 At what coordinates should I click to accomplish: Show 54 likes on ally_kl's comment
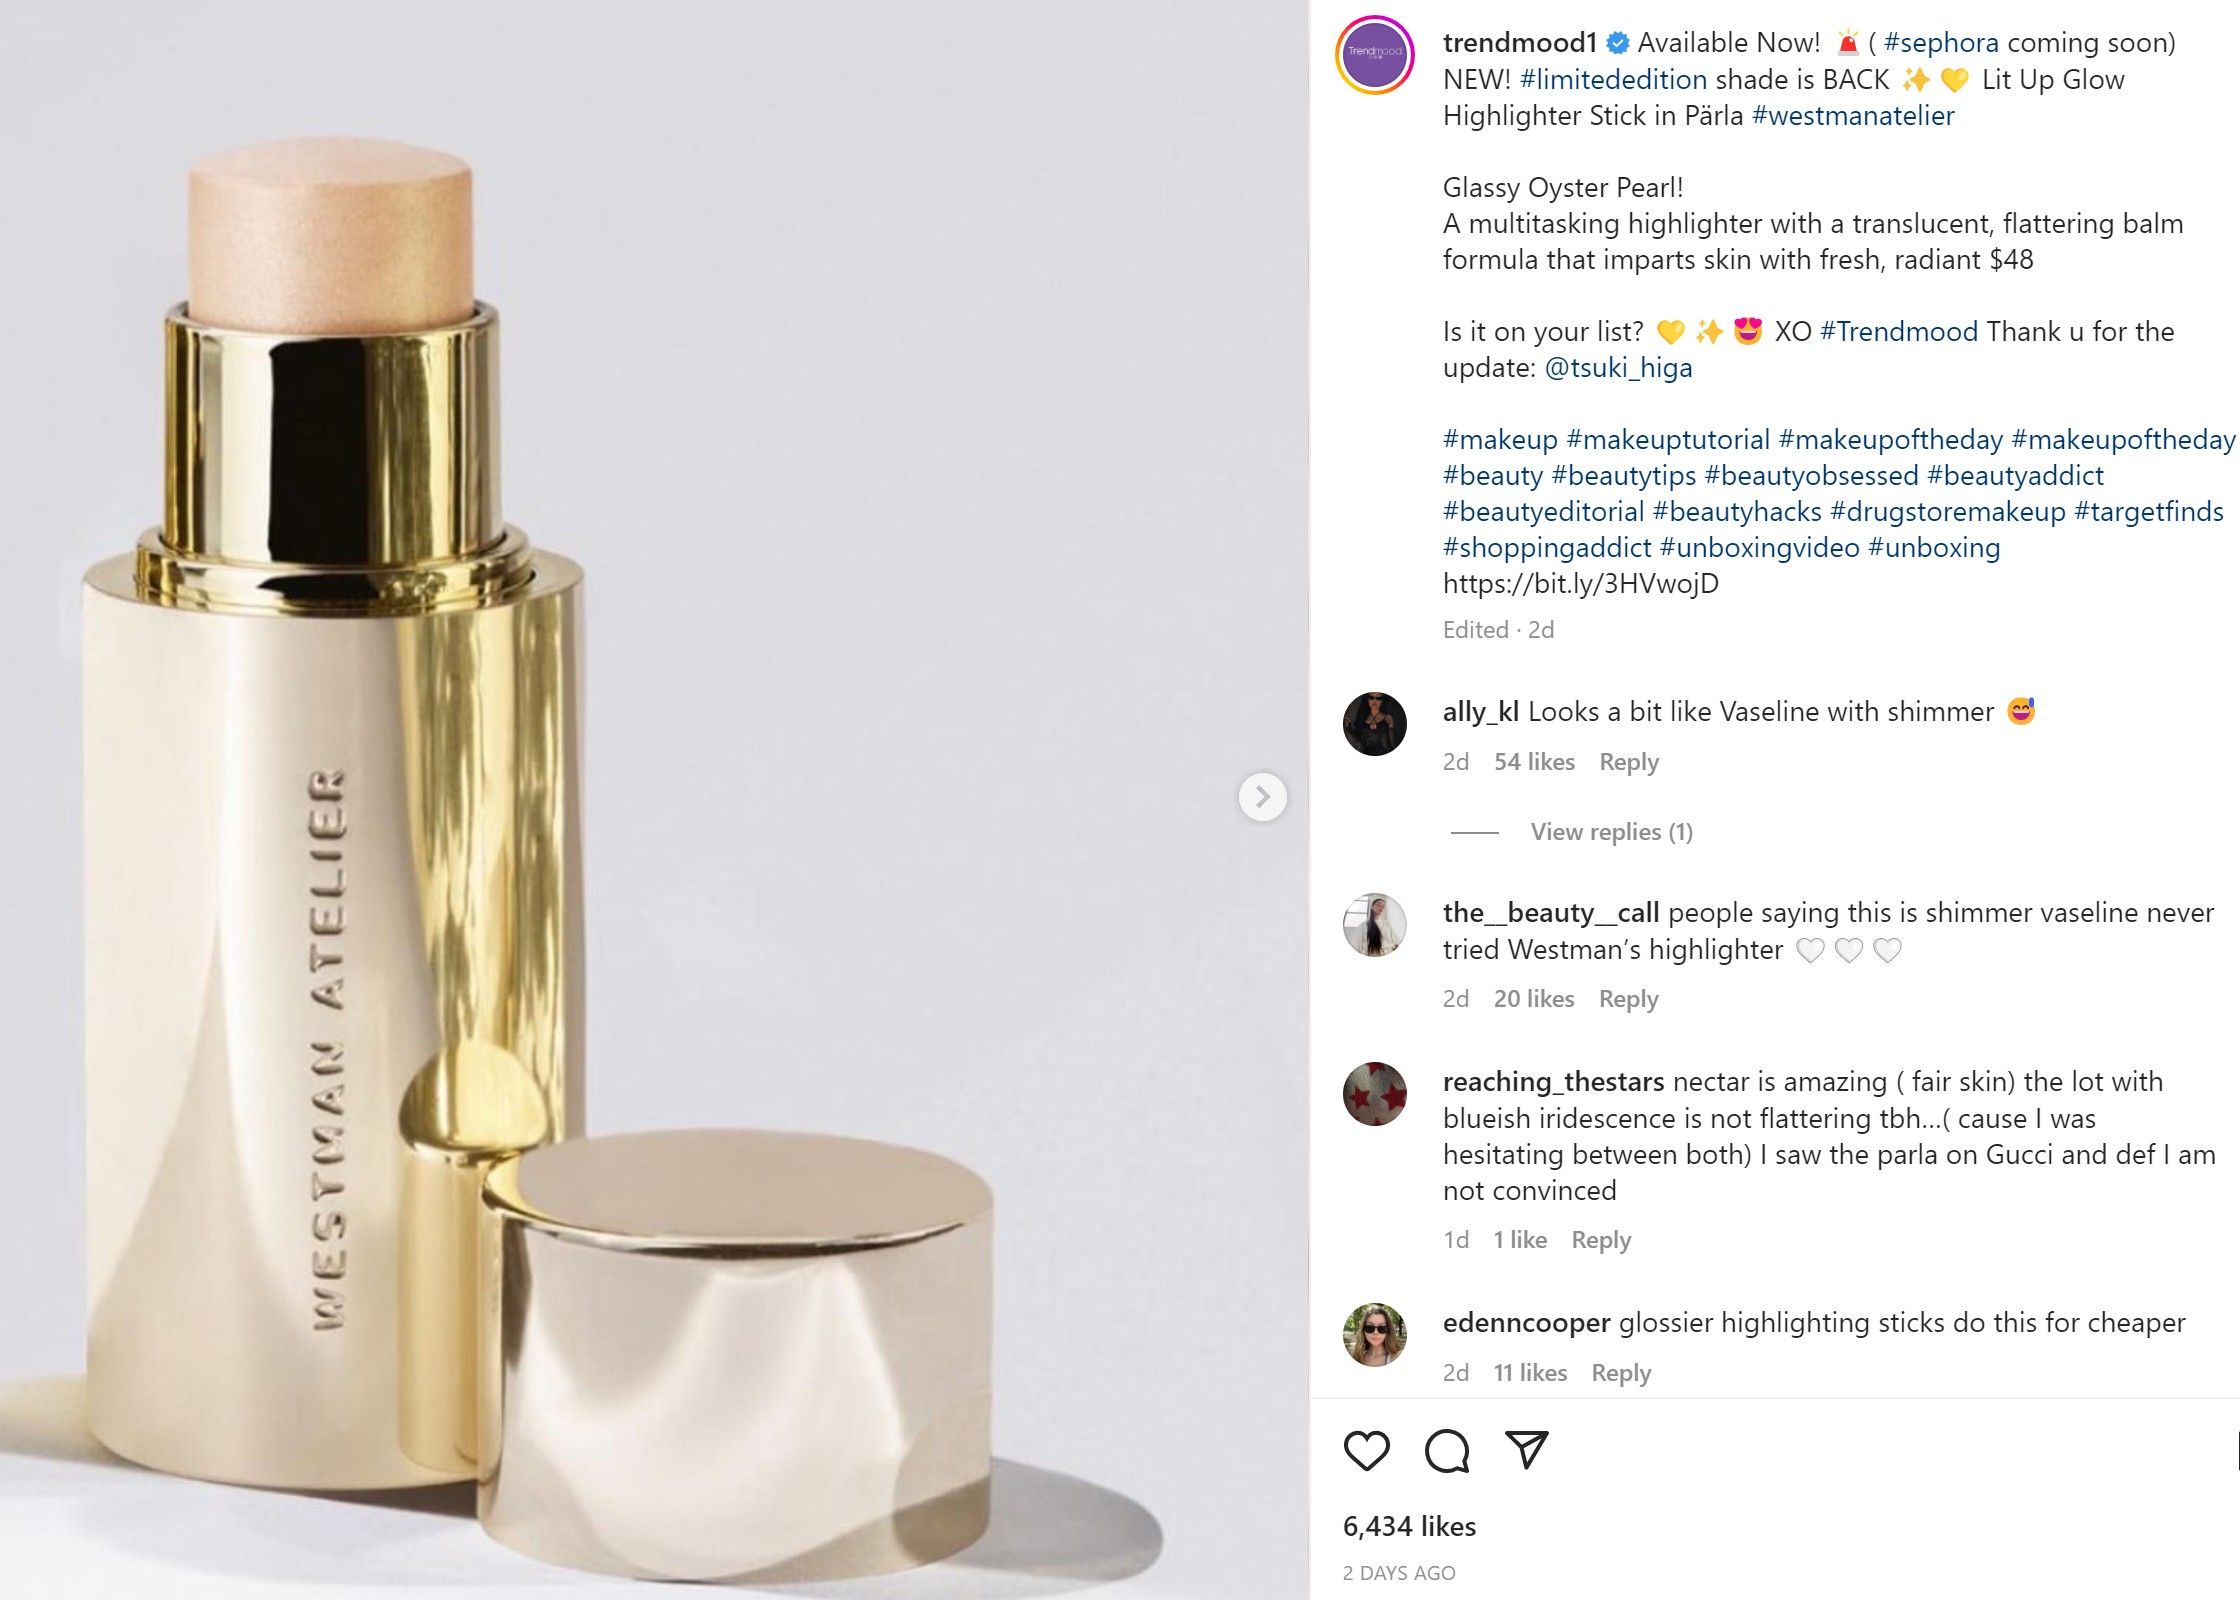[1534, 762]
